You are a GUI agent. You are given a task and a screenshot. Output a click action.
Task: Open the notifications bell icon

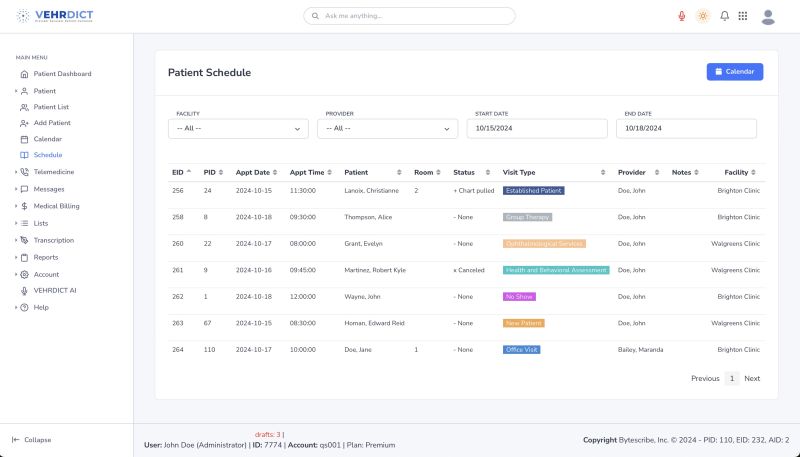tap(724, 16)
